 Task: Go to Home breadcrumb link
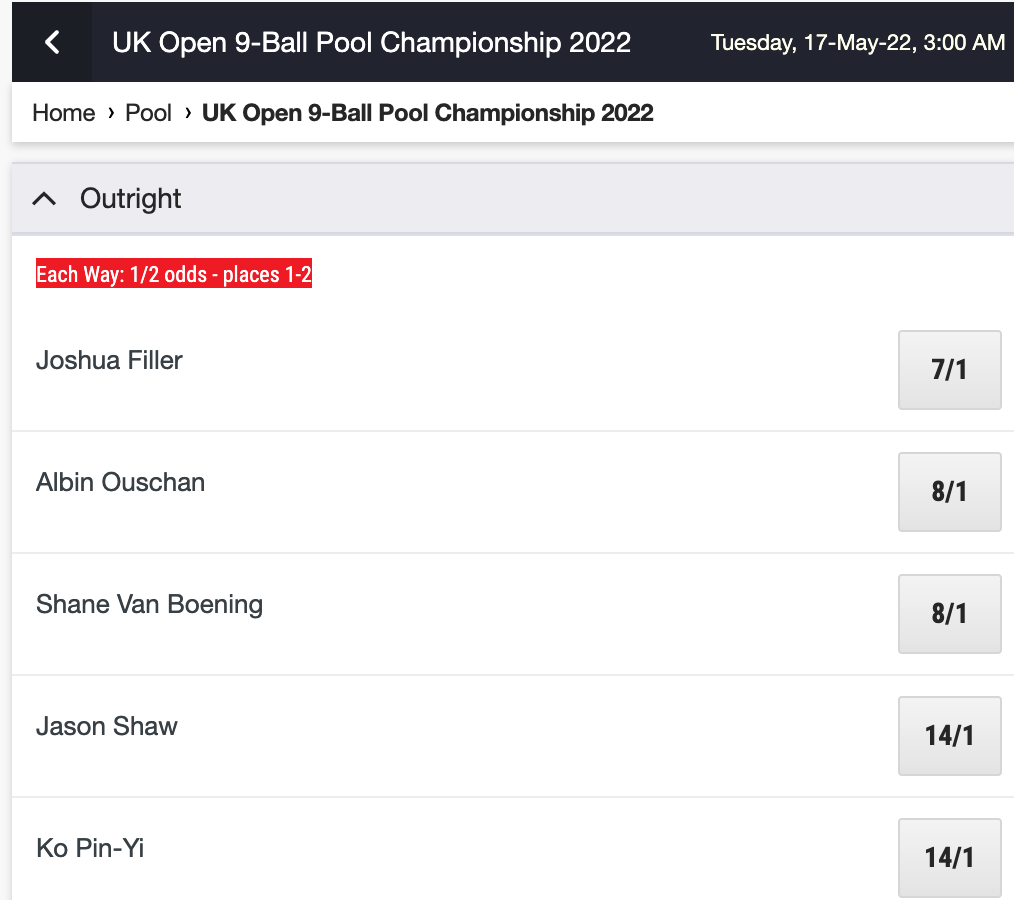click(x=63, y=113)
